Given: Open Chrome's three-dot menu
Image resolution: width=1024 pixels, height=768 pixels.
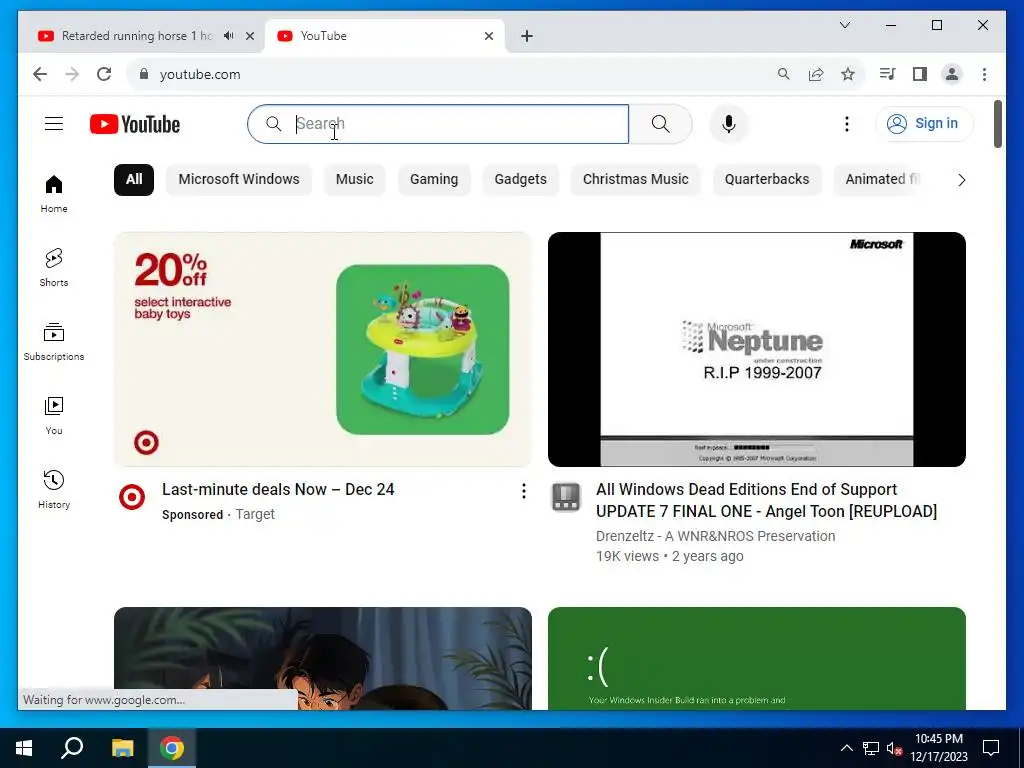Looking at the screenshot, I should [x=984, y=74].
